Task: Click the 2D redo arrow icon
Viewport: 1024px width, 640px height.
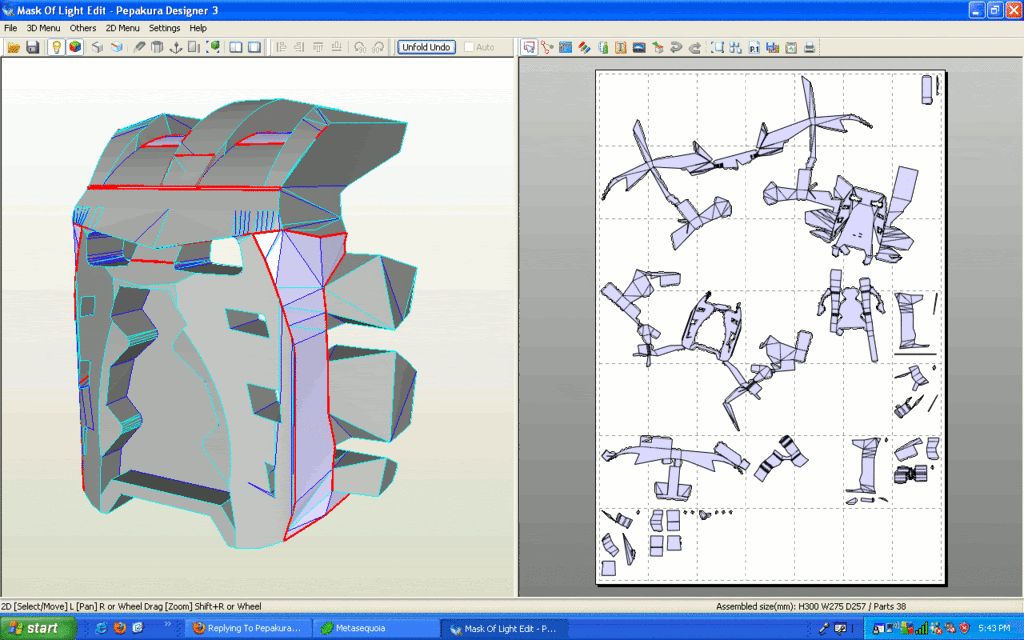Action: click(x=695, y=47)
